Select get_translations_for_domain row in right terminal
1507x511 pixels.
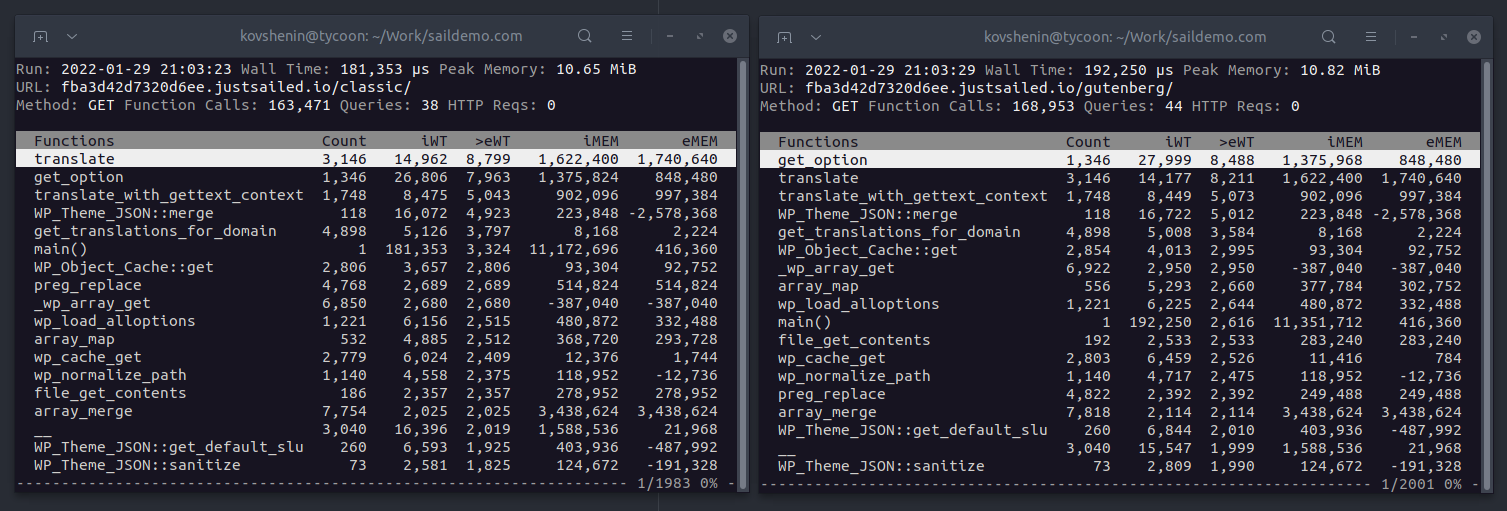tap(1120, 232)
